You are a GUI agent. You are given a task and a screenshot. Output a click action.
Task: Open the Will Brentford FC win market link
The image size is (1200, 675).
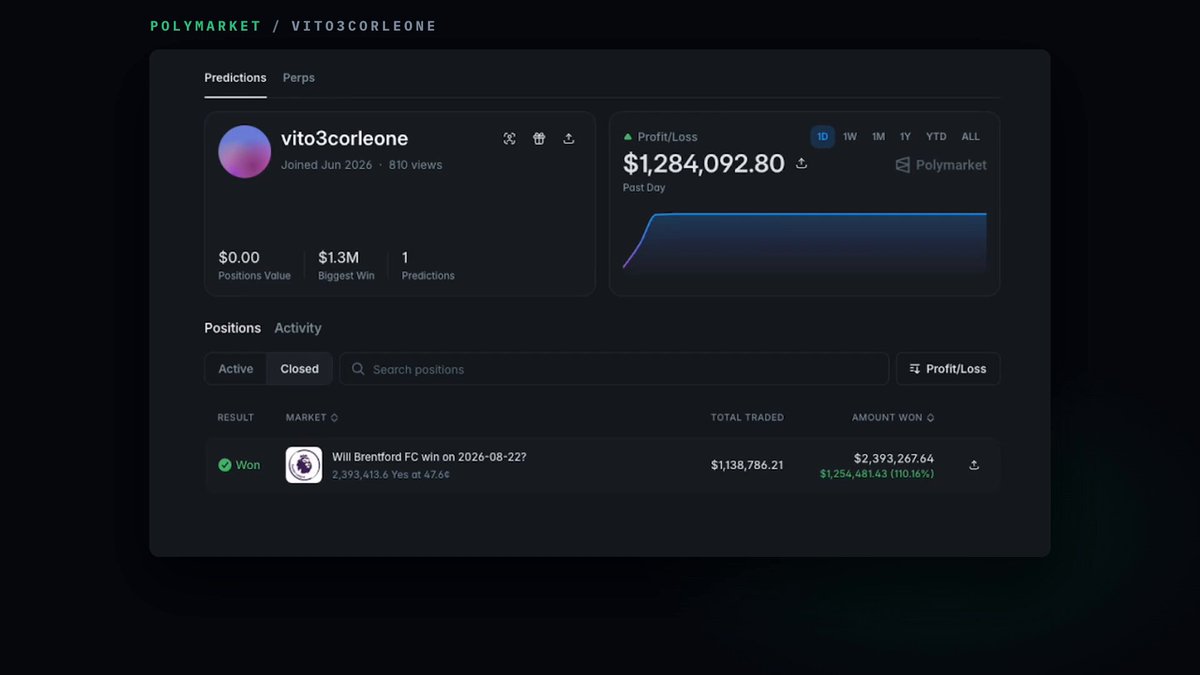pyautogui.click(x=429, y=457)
